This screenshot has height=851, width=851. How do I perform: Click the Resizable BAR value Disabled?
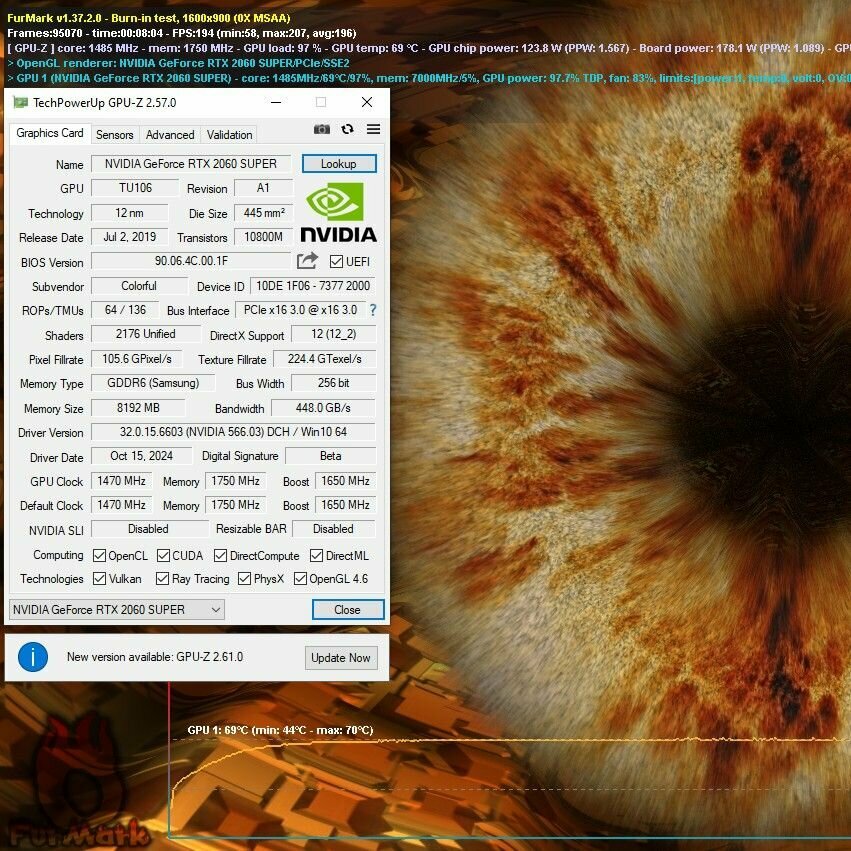[334, 529]
